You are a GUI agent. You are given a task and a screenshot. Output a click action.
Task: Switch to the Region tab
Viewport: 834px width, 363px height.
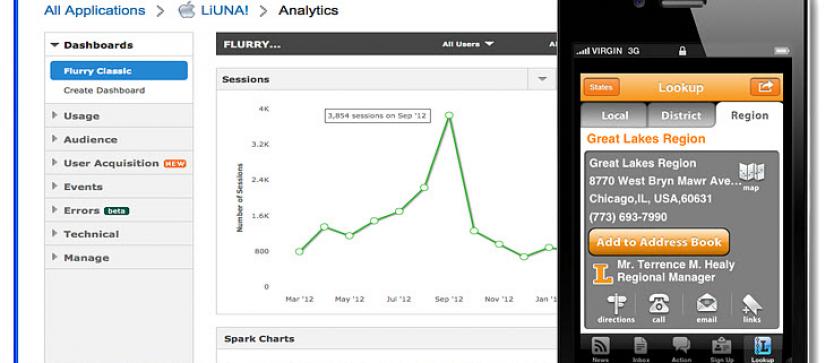coord(749,116)
